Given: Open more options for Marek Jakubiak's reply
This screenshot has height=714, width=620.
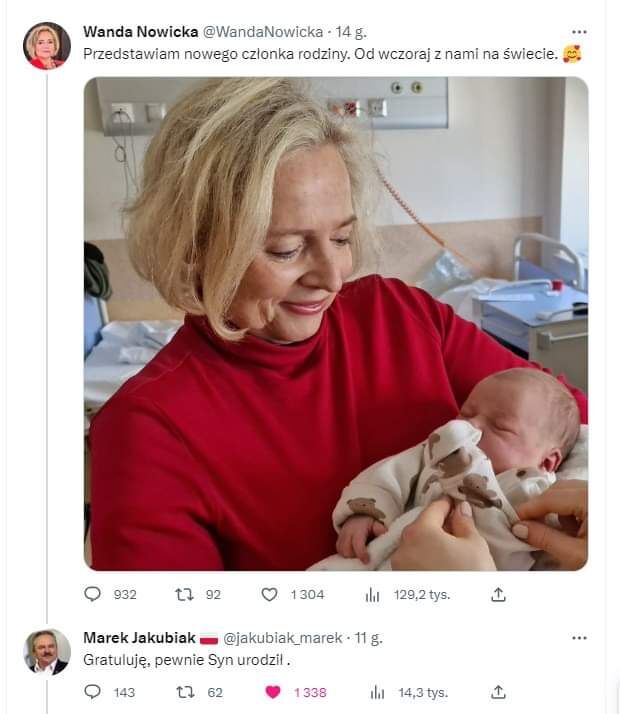Looking at the screenshot, I should coord(579,638).
